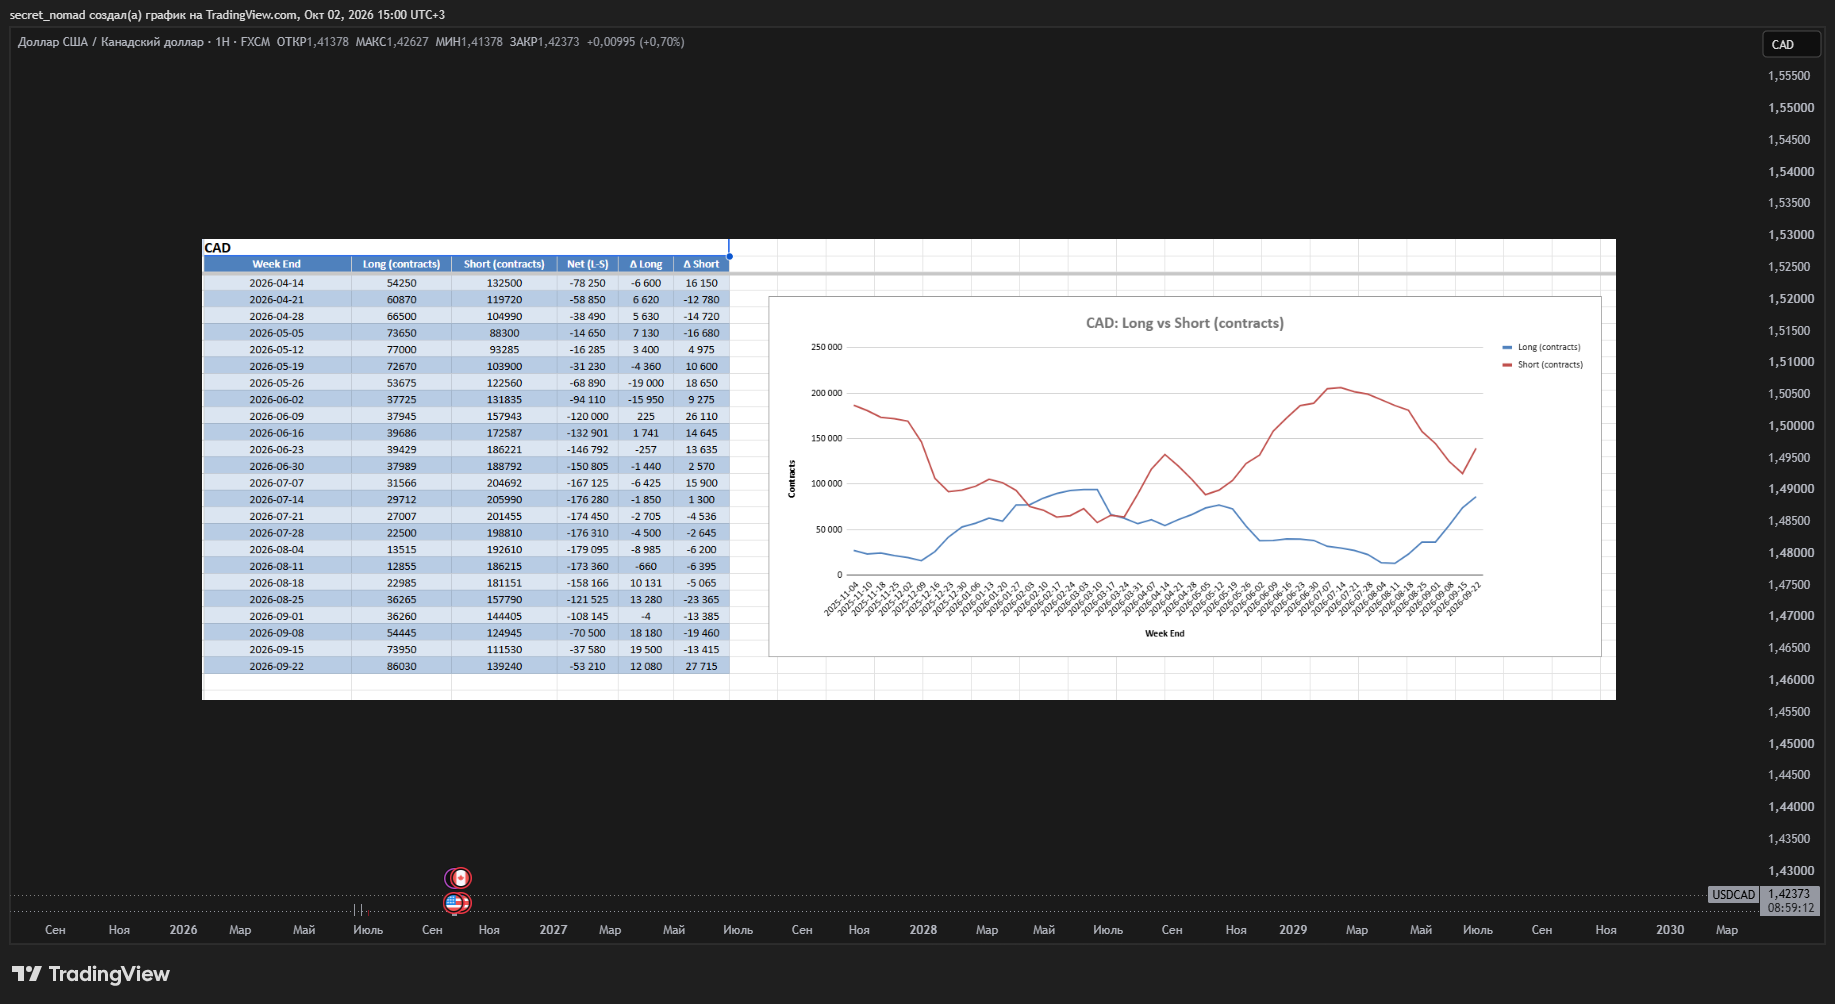
Task: Click the red Short (contracts) legend marker
Action: tap(1507, 365)
